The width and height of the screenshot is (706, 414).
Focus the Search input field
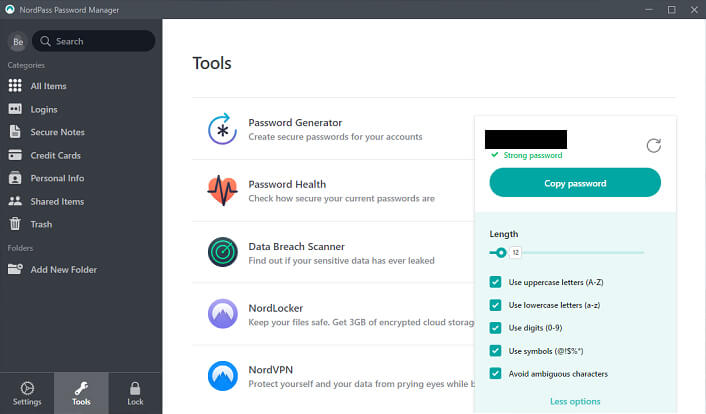click(x=94, y=41)
